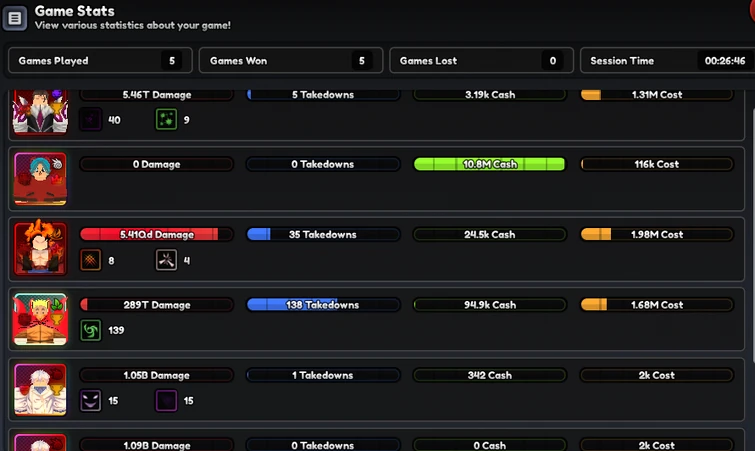Click the 35 Takedowns bar

[323, 234]
